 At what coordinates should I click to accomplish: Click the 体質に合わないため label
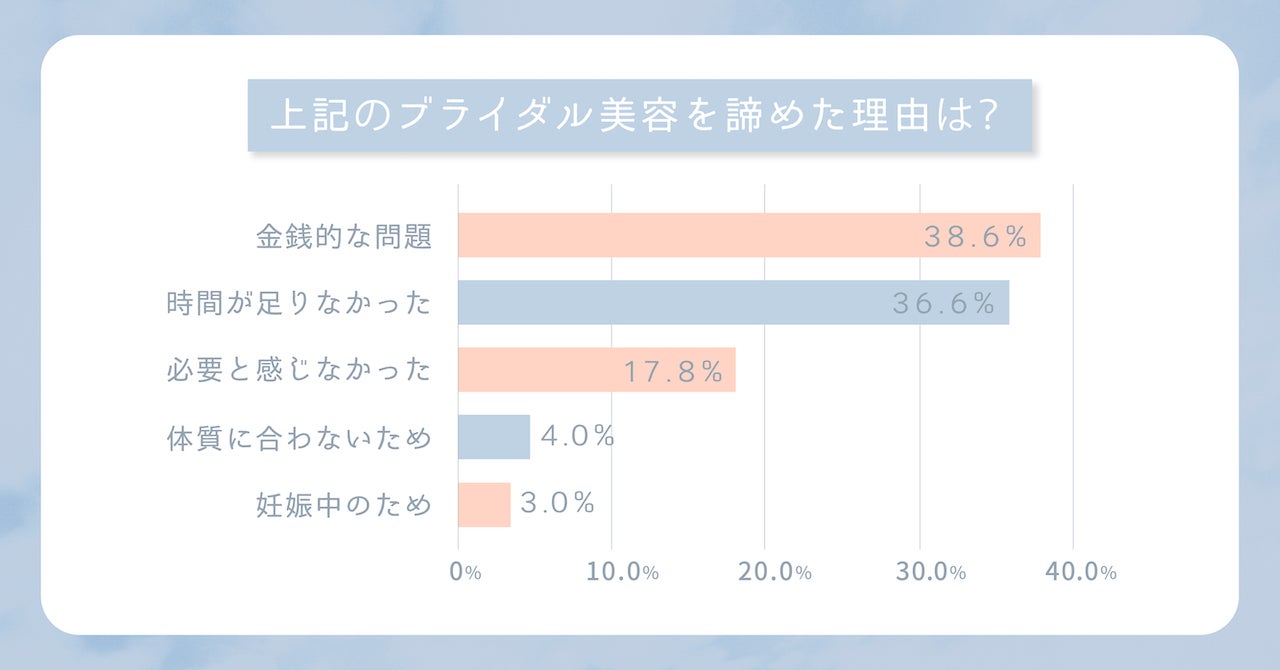[299, 438]
